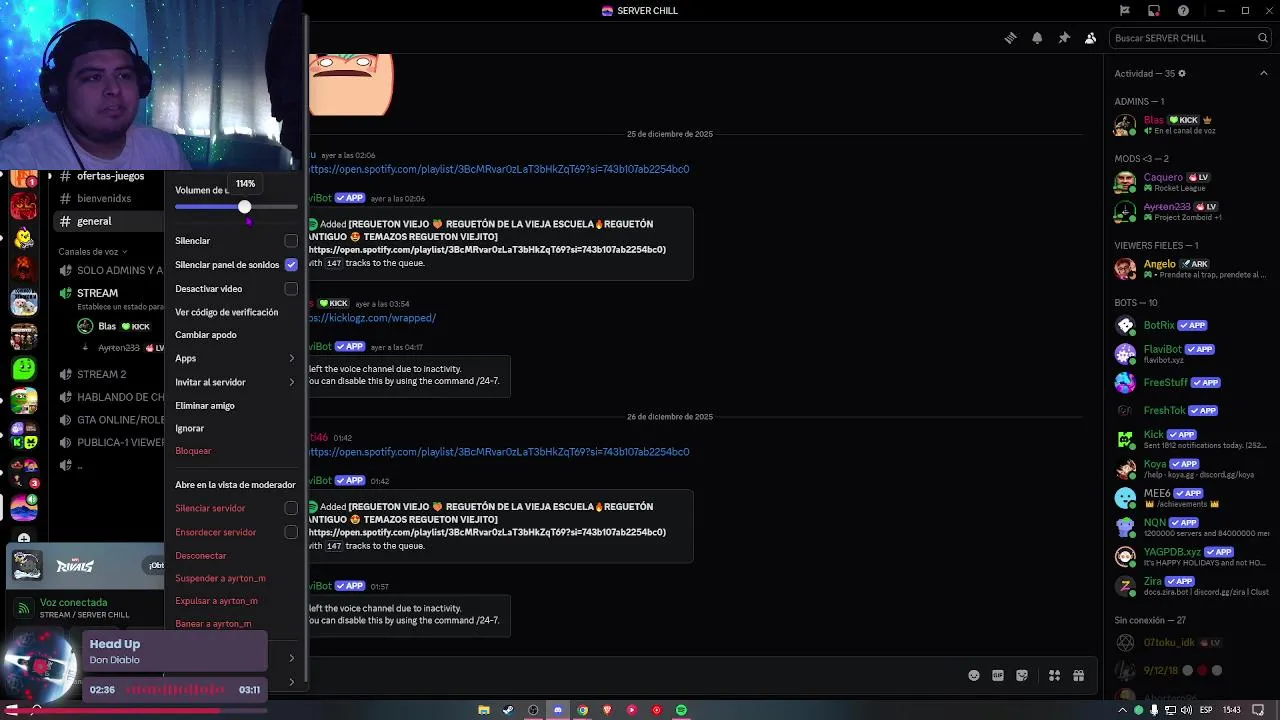Choose Ignorar from context menu
1280x720 pixels.
tap(190, 428)
